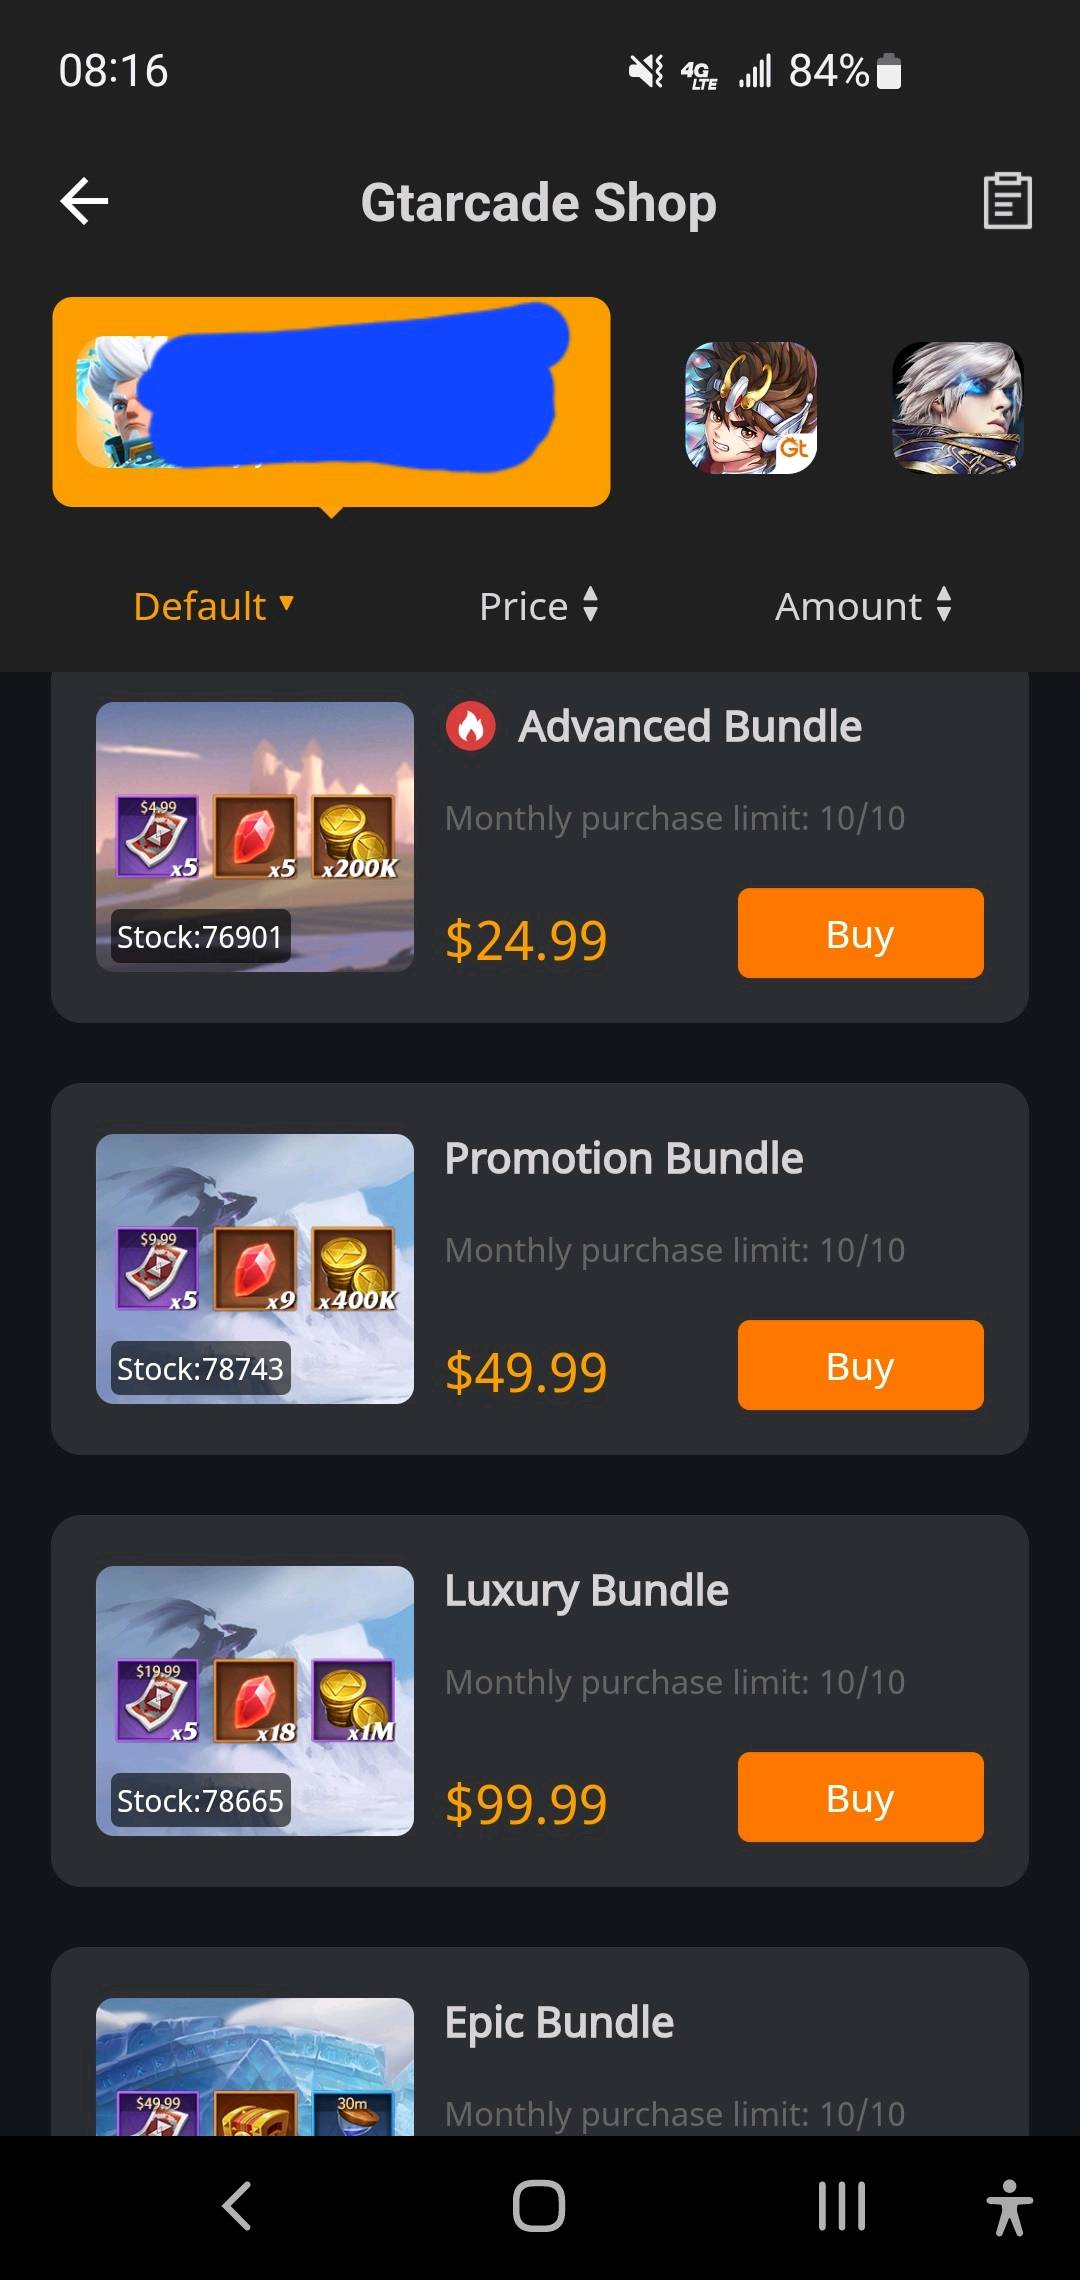1080x2280 pixels.
Task: Sort bundles by Price
Action: pos(539,606)
